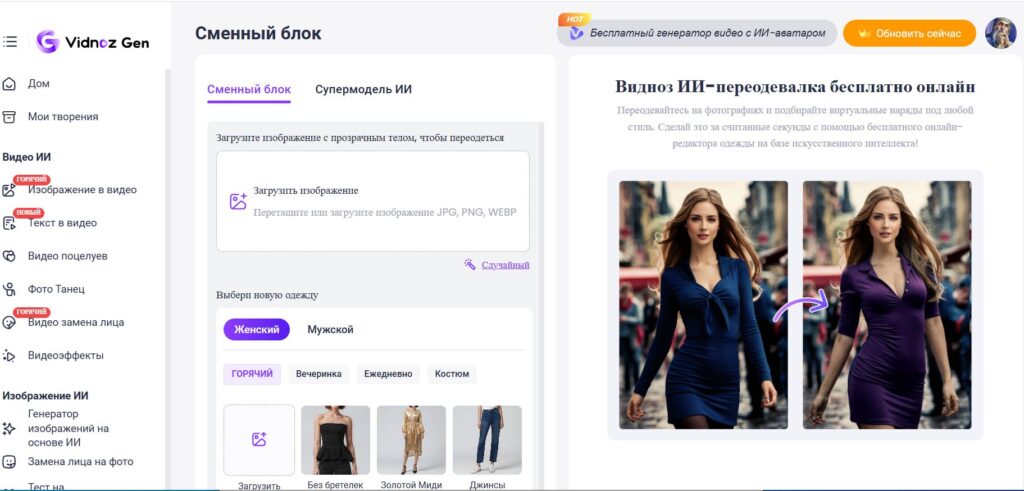The height and width of the screenshot is (491, 1024).
Task: Select Текст в видео tool
Action: point(61,223)
